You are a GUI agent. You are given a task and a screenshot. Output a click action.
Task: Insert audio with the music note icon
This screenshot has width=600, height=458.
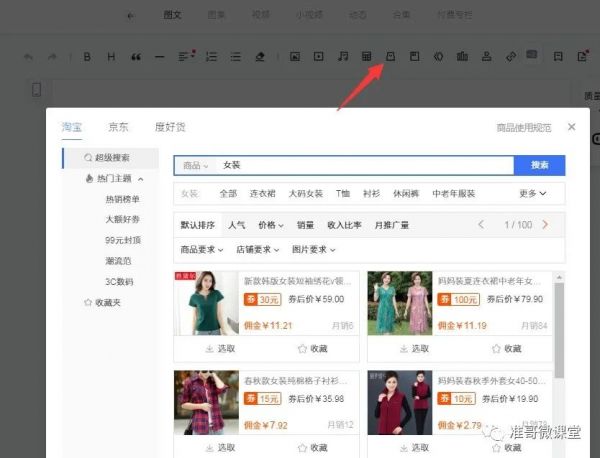click(x=343, y=57)
